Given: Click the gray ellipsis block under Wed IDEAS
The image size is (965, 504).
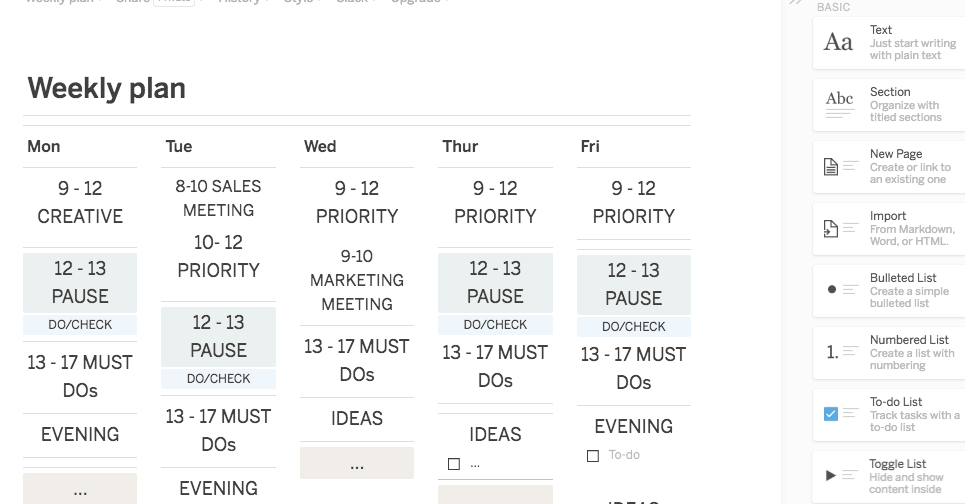Looking at the screenshot, I should coord(357,463).
